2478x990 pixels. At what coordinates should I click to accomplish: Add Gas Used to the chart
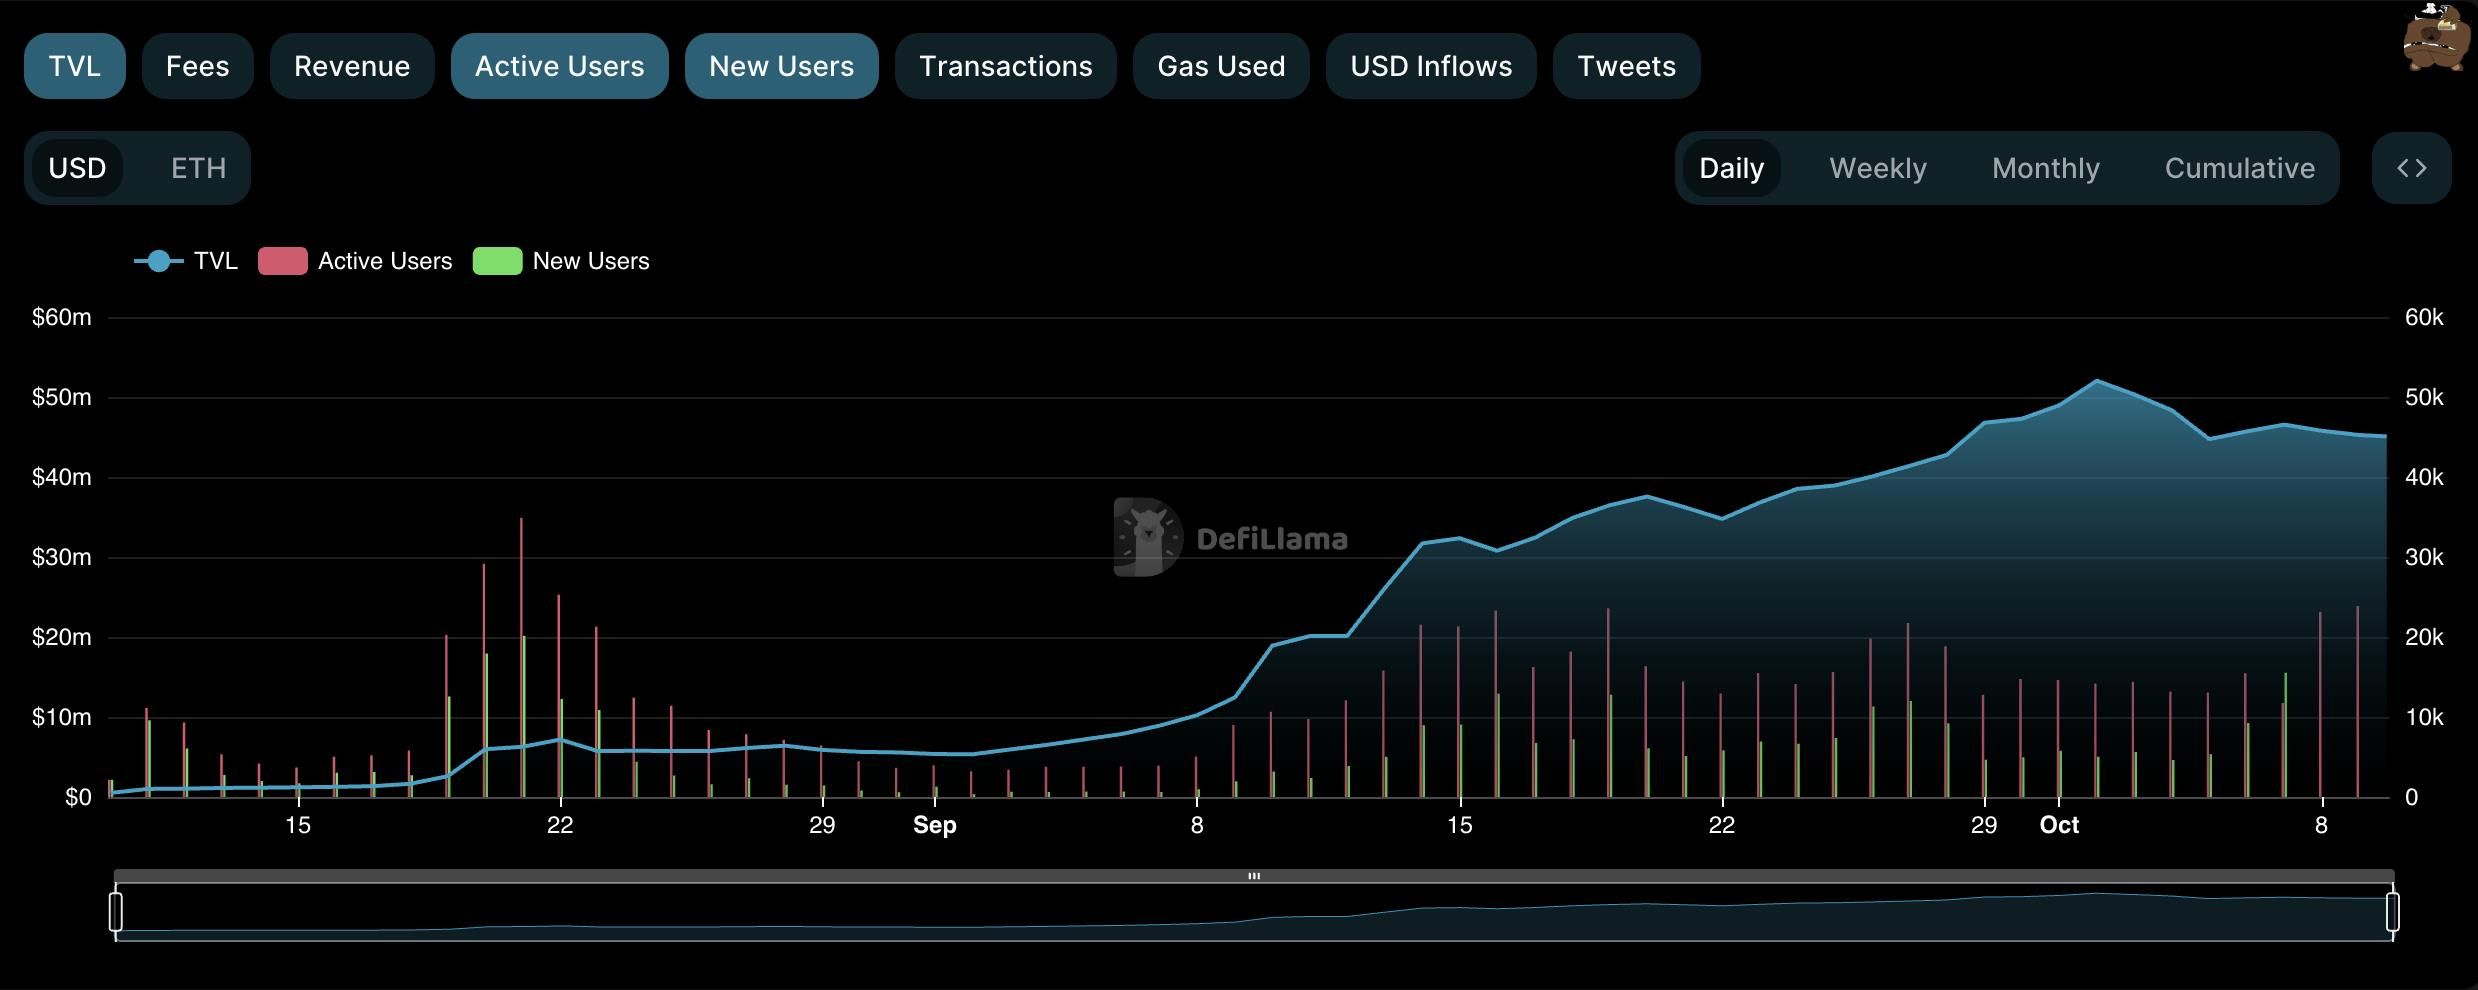(1221, 66)
